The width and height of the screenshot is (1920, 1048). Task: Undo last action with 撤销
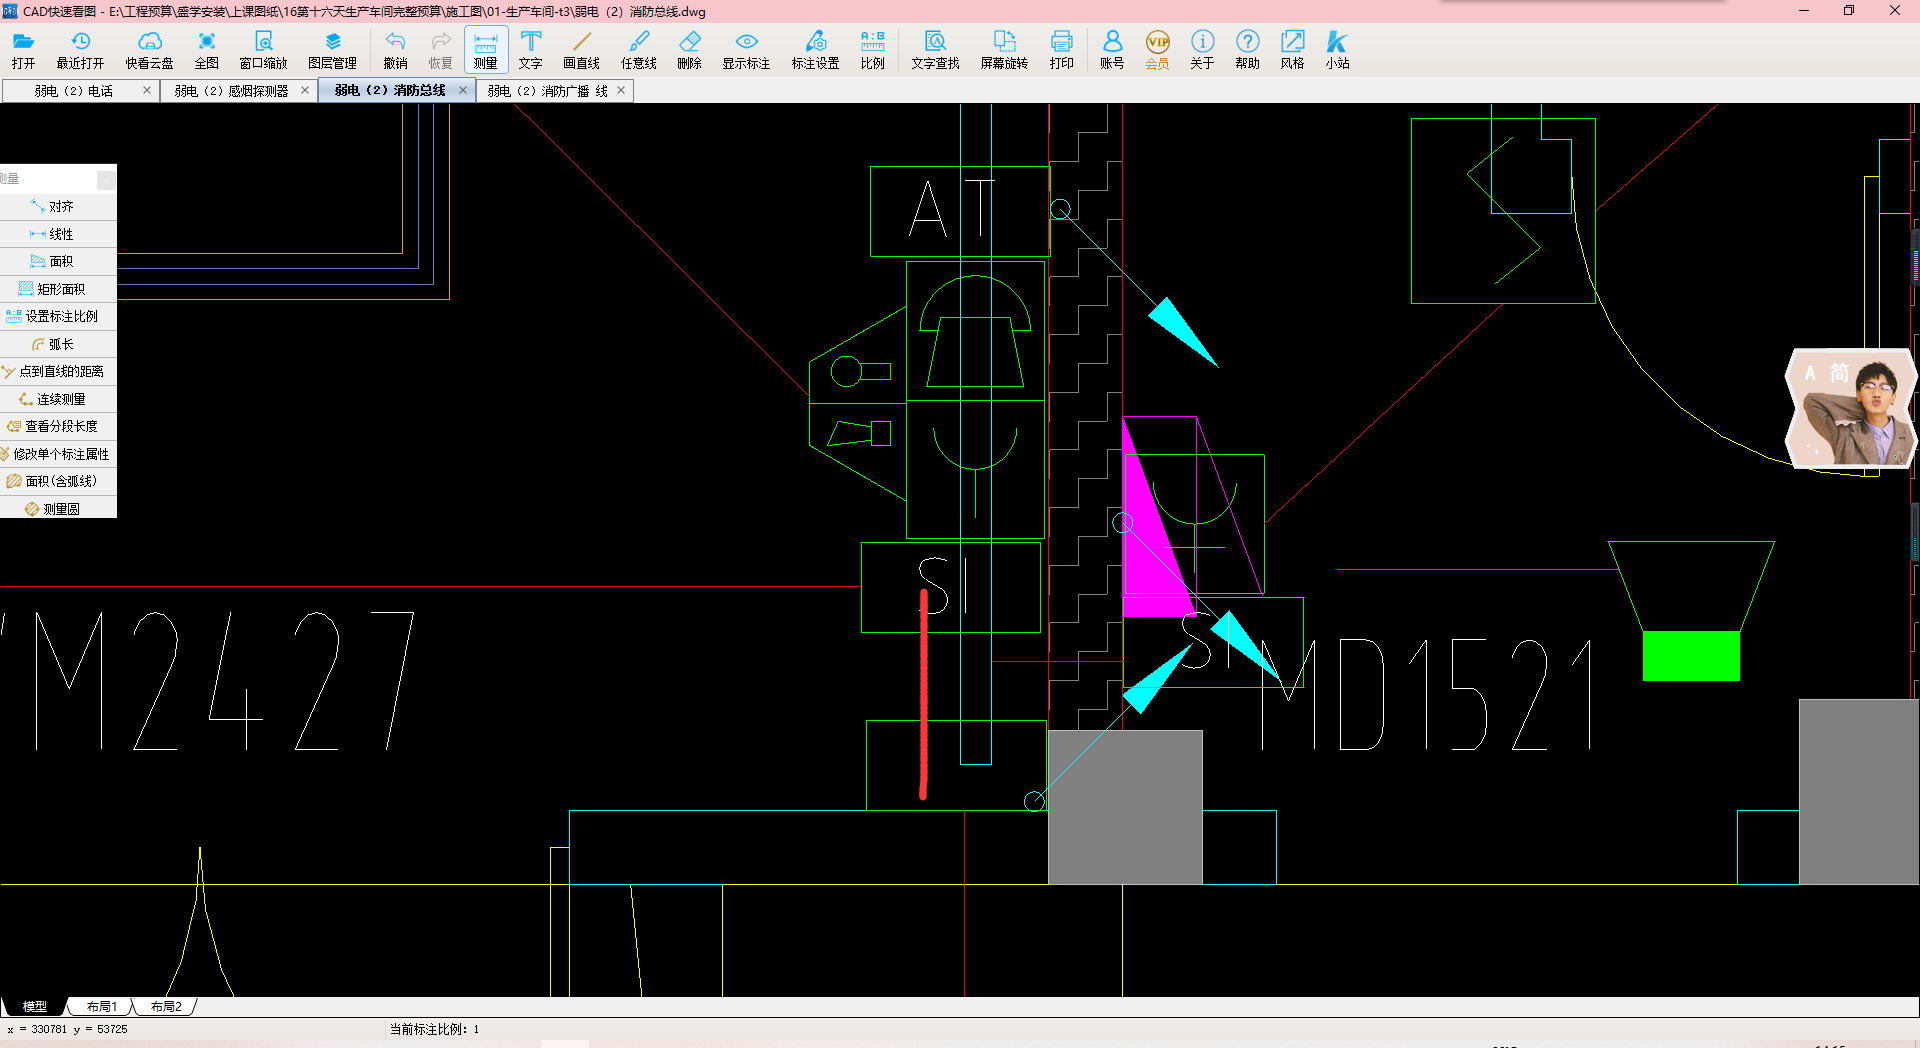point(395,49)
